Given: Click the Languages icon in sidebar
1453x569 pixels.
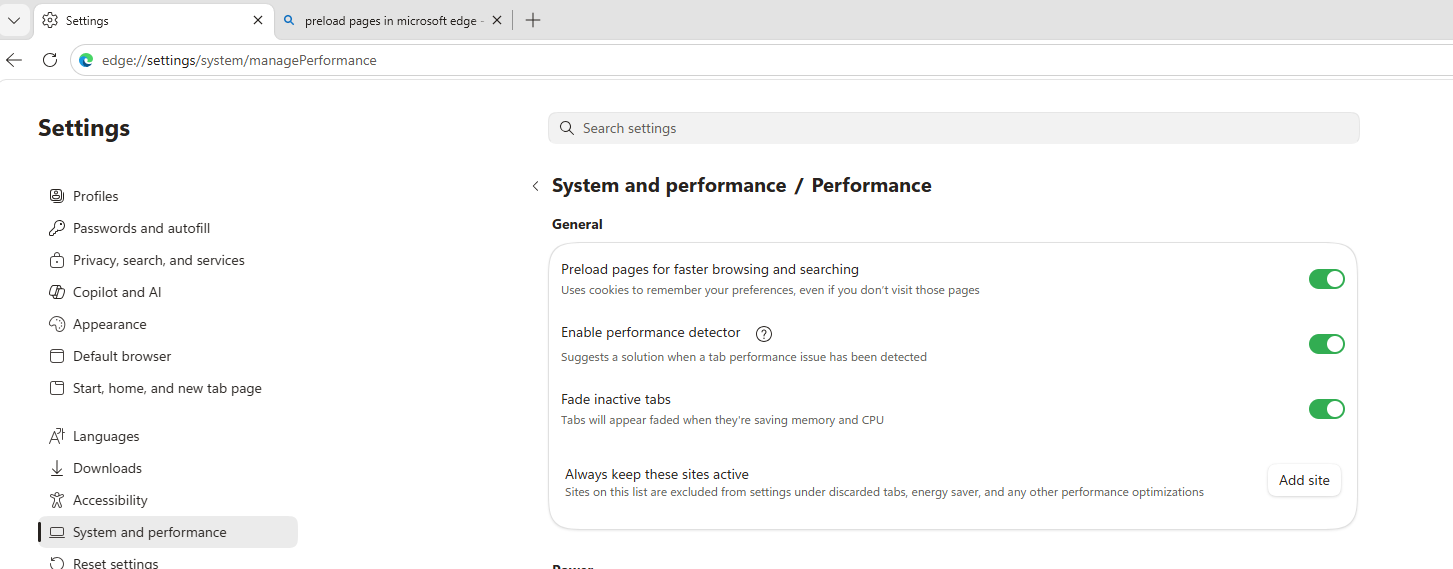Looking at the screenshot, I should [x=57, y=436].
